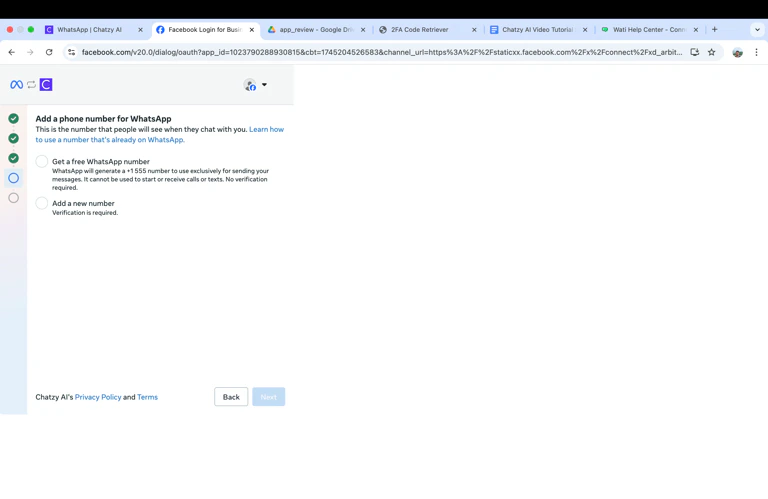The image size is (768, 499).
Task: Open the Chrome three-dot menu
Action: (756, 52)
